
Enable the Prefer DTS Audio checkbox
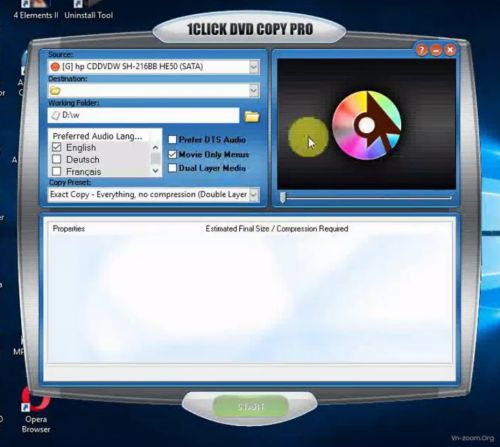tap(172, 139)
